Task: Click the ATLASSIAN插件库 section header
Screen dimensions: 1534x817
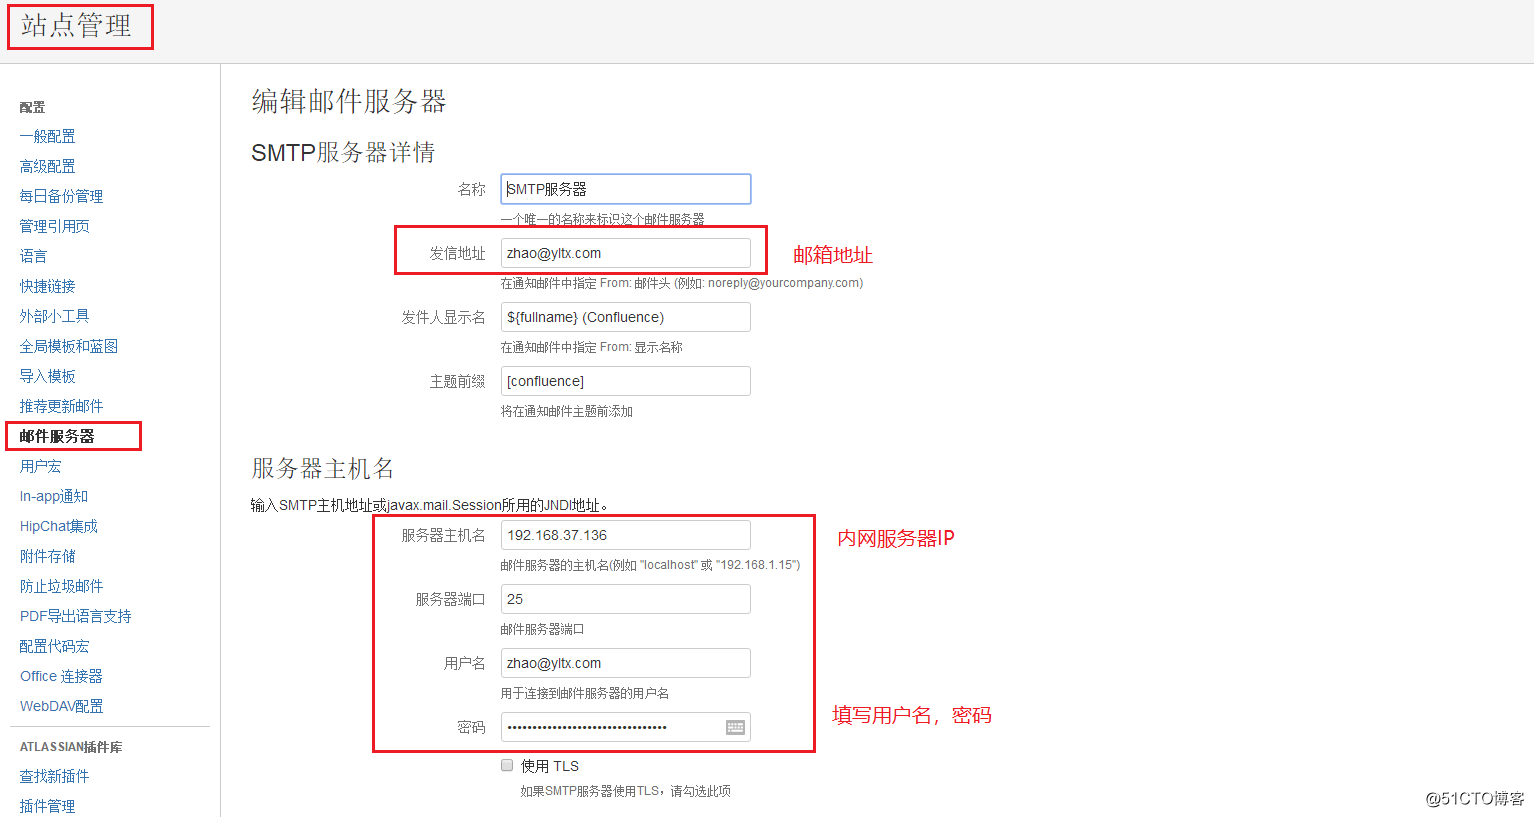Action: point(71,747)
